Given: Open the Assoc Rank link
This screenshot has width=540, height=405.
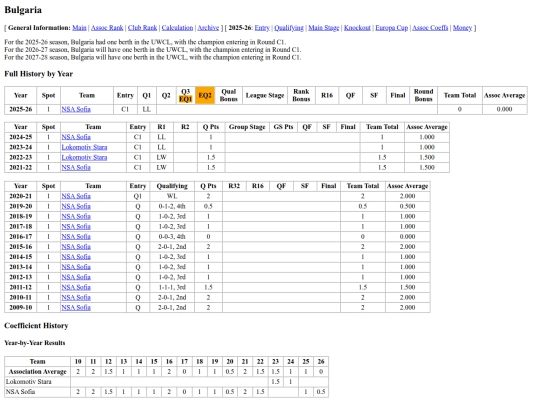Looking at the screenshot, I should tap(107, 28).
